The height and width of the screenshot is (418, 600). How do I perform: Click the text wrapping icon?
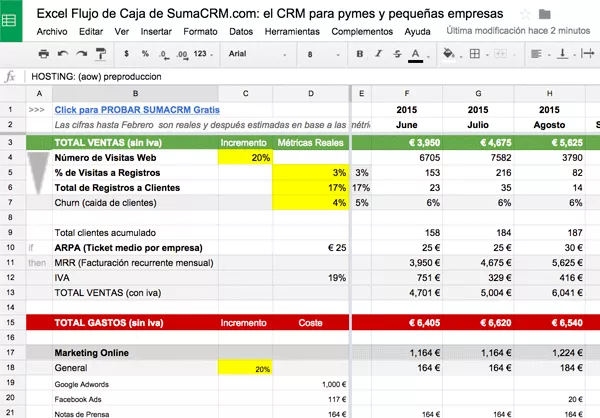[x=587, y=54]
